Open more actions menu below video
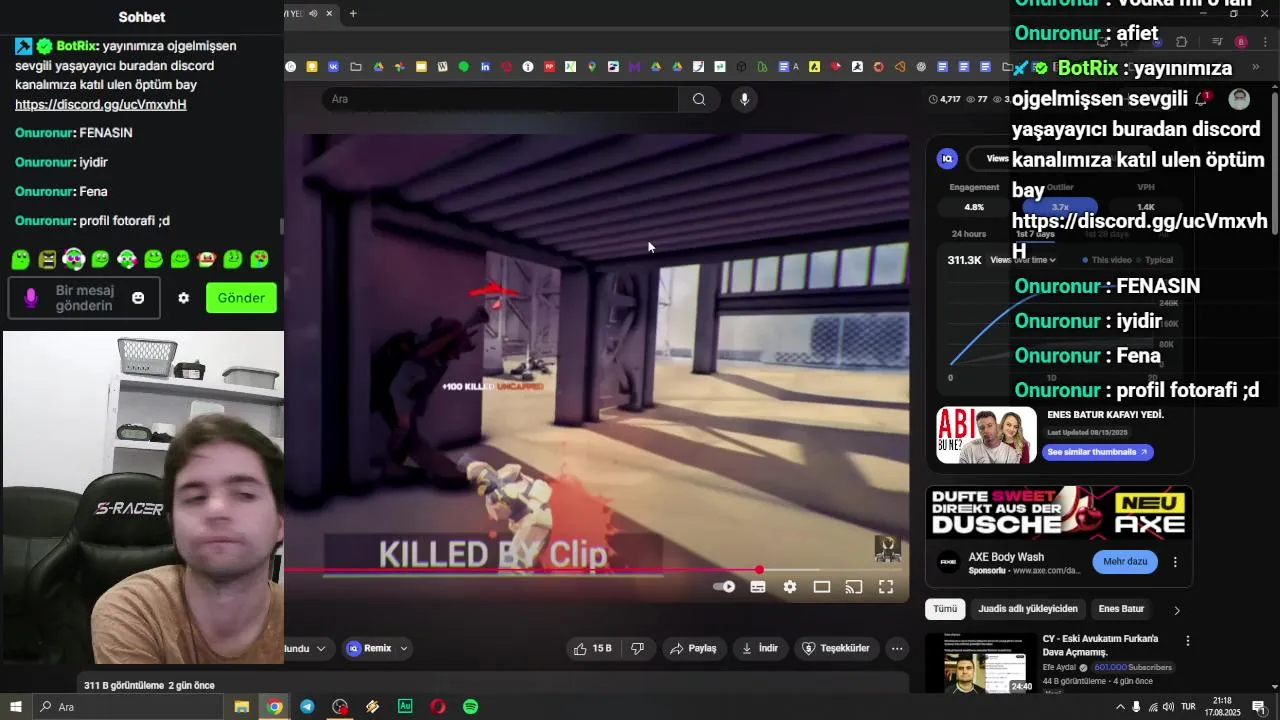The image size is (1280, 720). pyautogui.click(x=897, y=648)
